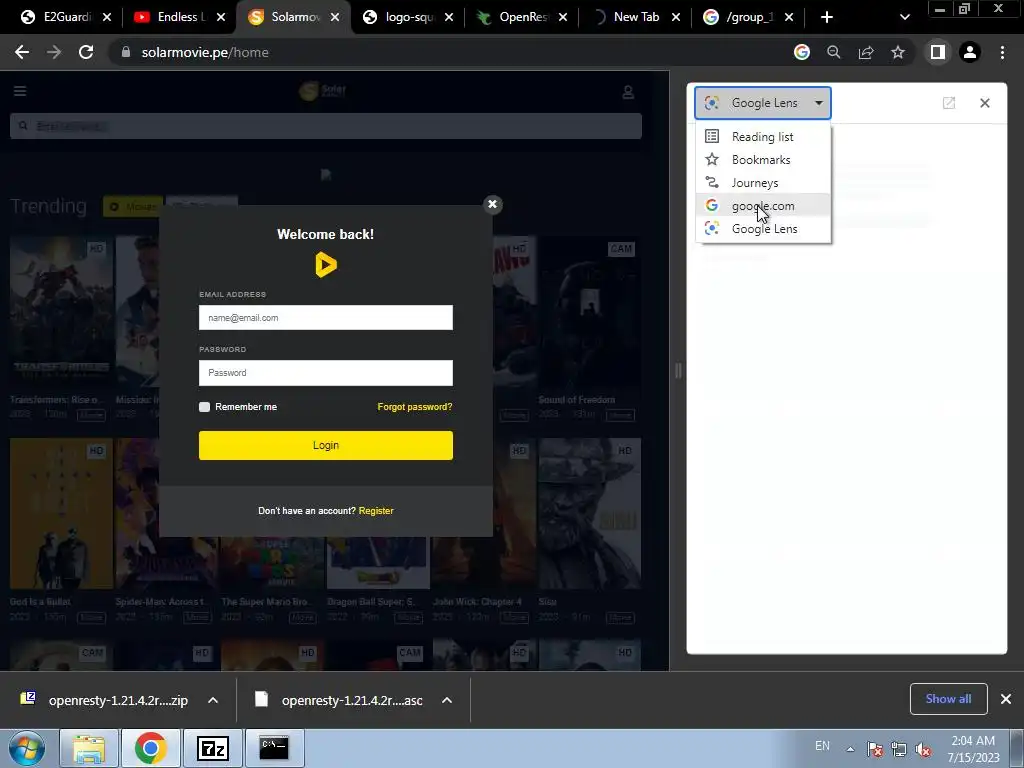Viewport: 1024px width, 768px height.
Task: Open the Sound of Freedom poster
Action: 589,313
